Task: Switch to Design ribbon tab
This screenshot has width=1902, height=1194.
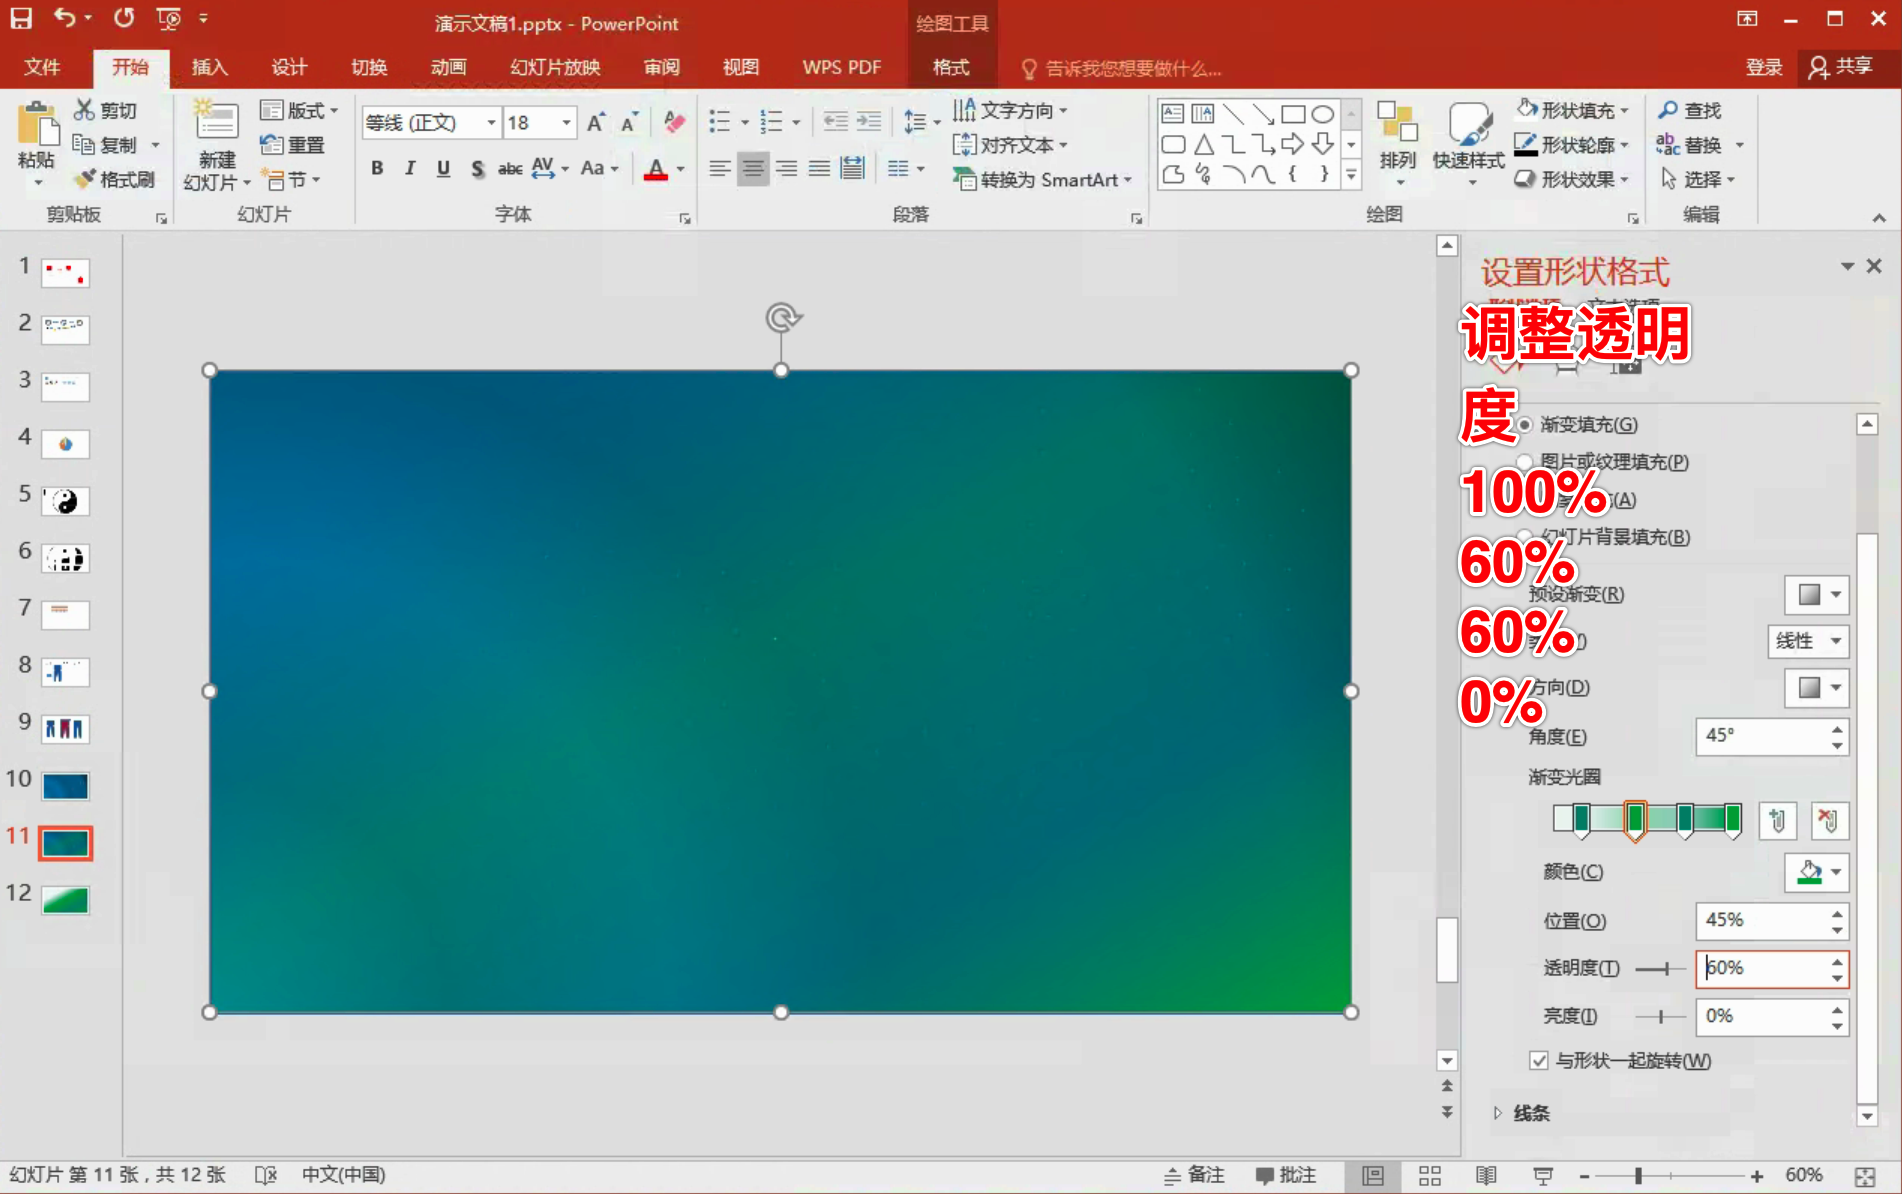Action: 289,67
